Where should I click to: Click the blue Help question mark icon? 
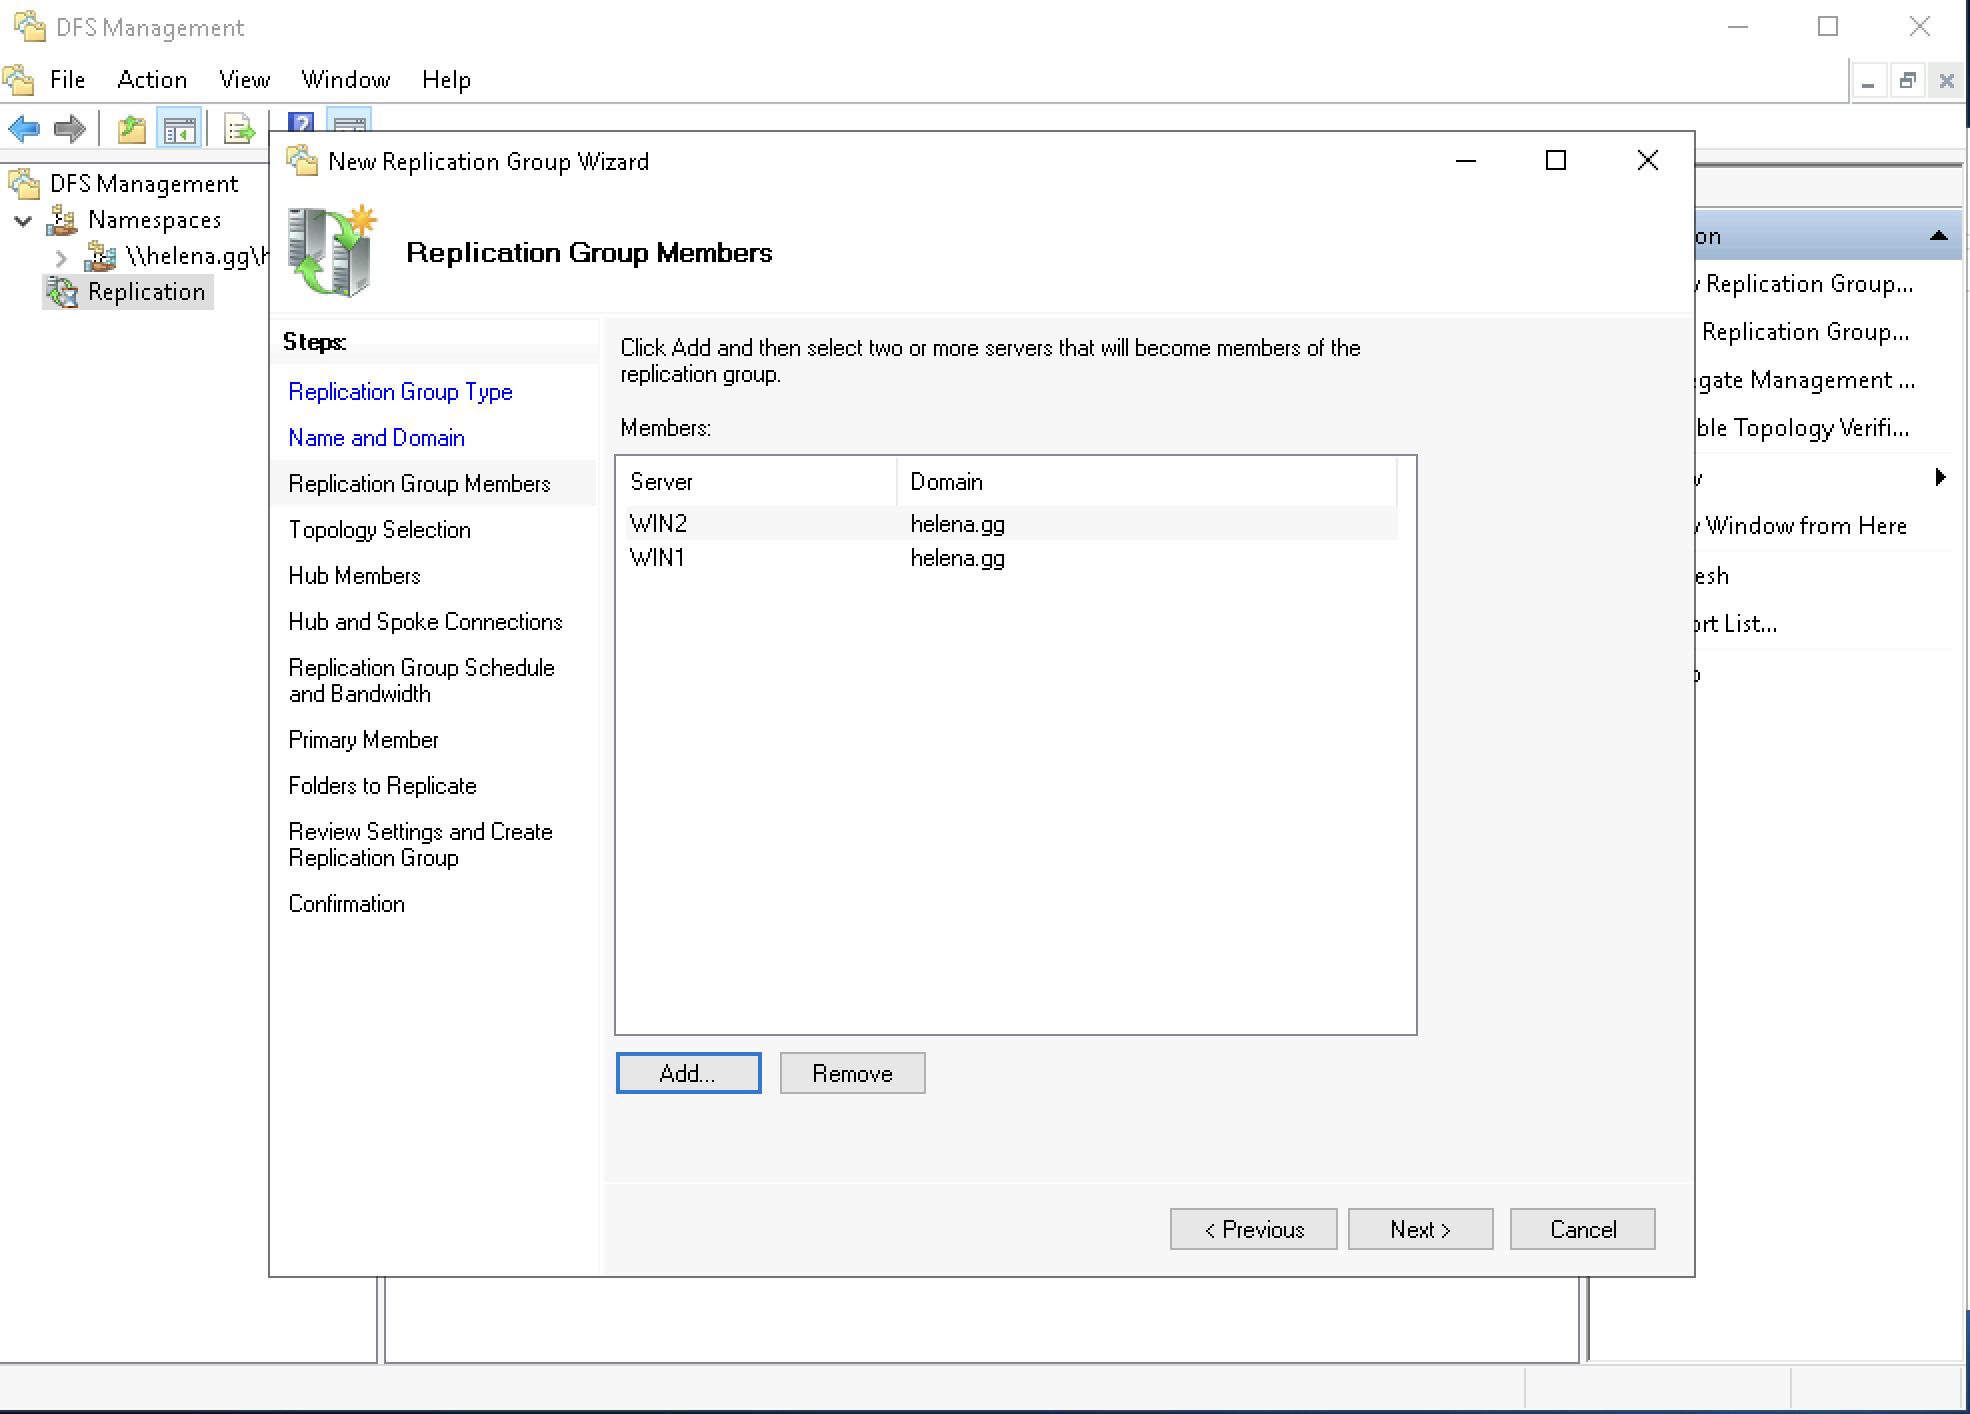[x=300, y=122]
